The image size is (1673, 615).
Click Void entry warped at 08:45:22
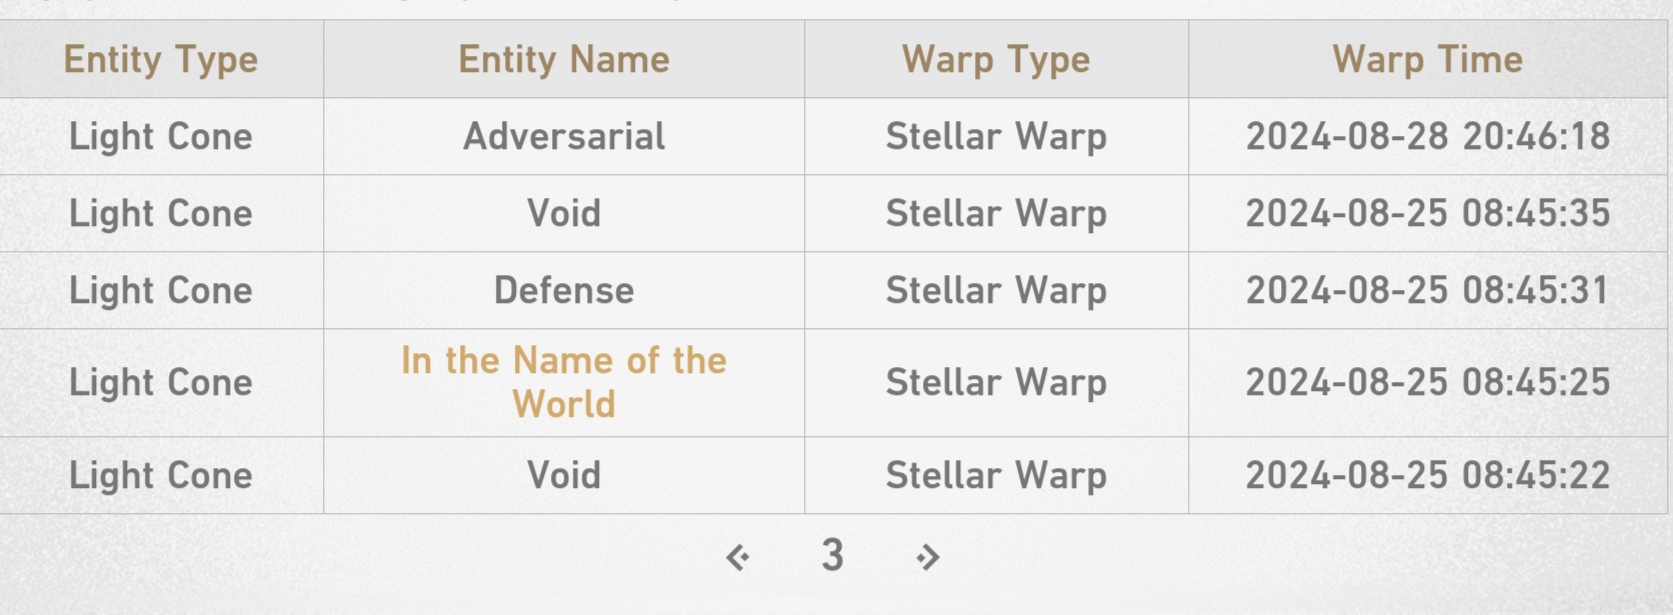click(564, 476)
